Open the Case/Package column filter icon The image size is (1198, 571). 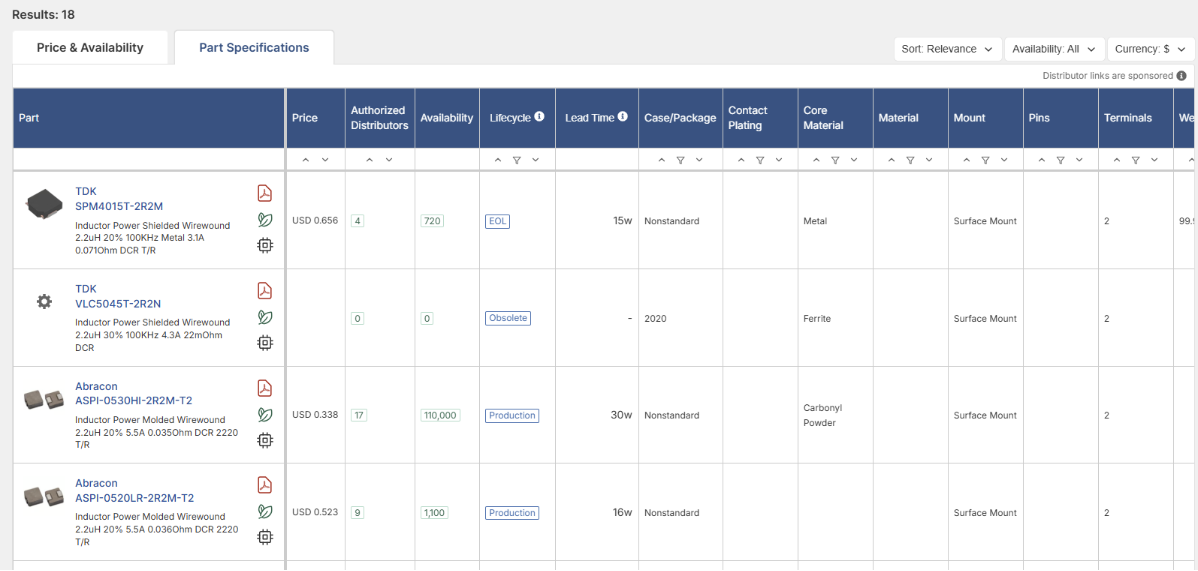click(680, 160)
